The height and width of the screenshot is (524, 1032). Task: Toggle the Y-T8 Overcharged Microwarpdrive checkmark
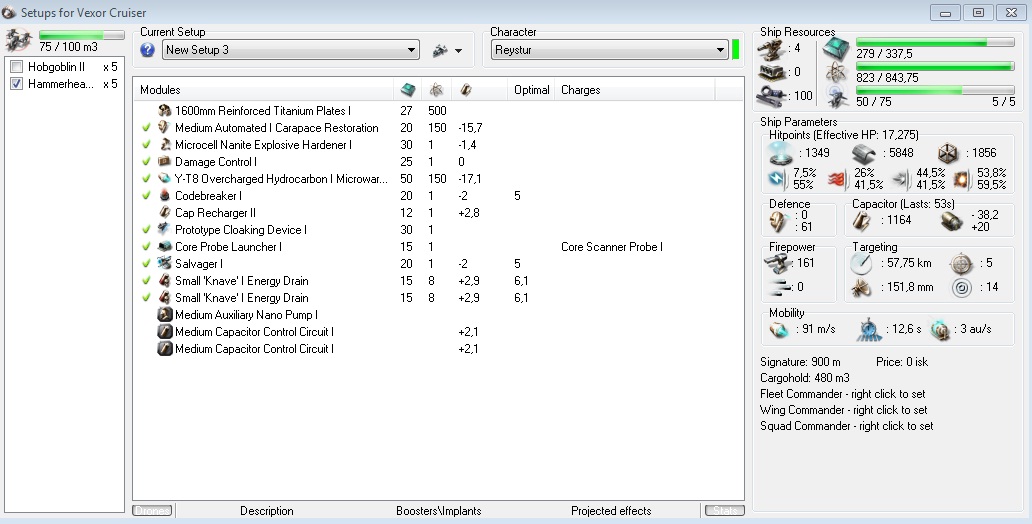point(146,178)
